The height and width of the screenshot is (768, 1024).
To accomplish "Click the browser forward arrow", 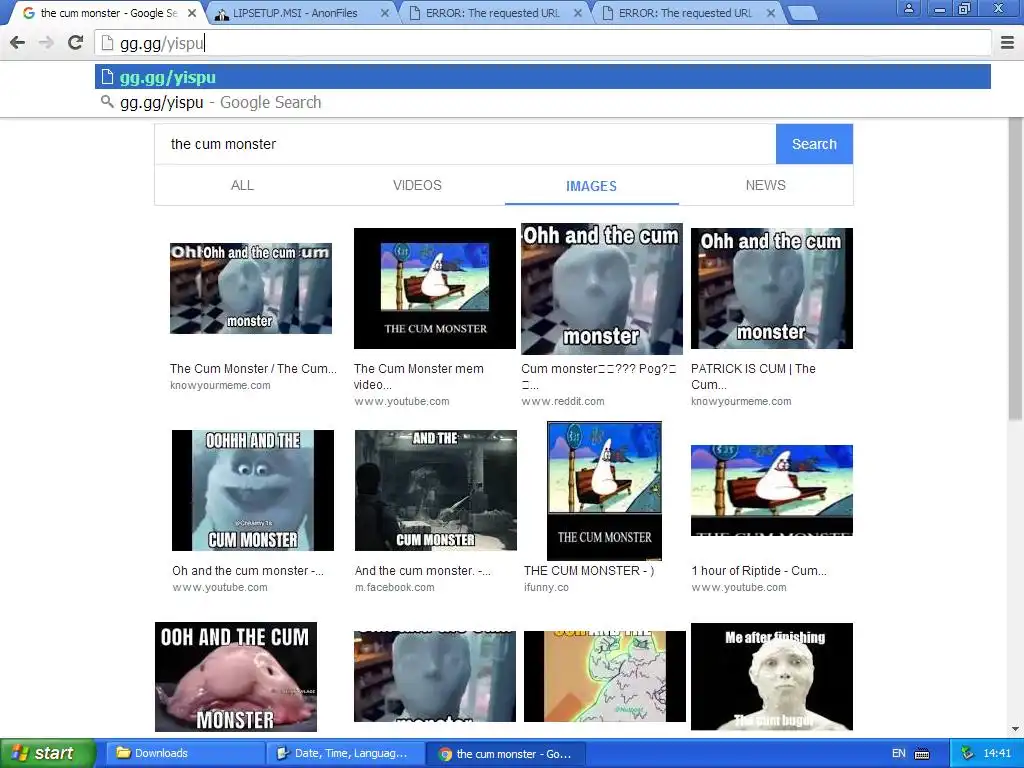I will pos(46,43).
